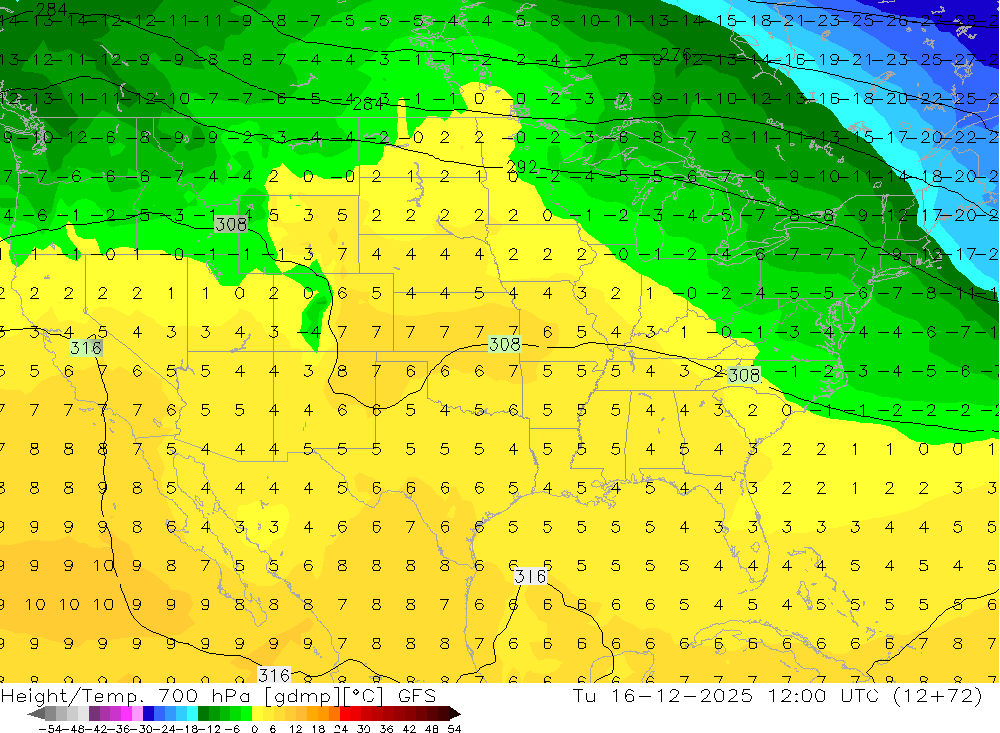Click the navy blue legend swatch above -30
1000x733 pixels.
coord(148,714)
